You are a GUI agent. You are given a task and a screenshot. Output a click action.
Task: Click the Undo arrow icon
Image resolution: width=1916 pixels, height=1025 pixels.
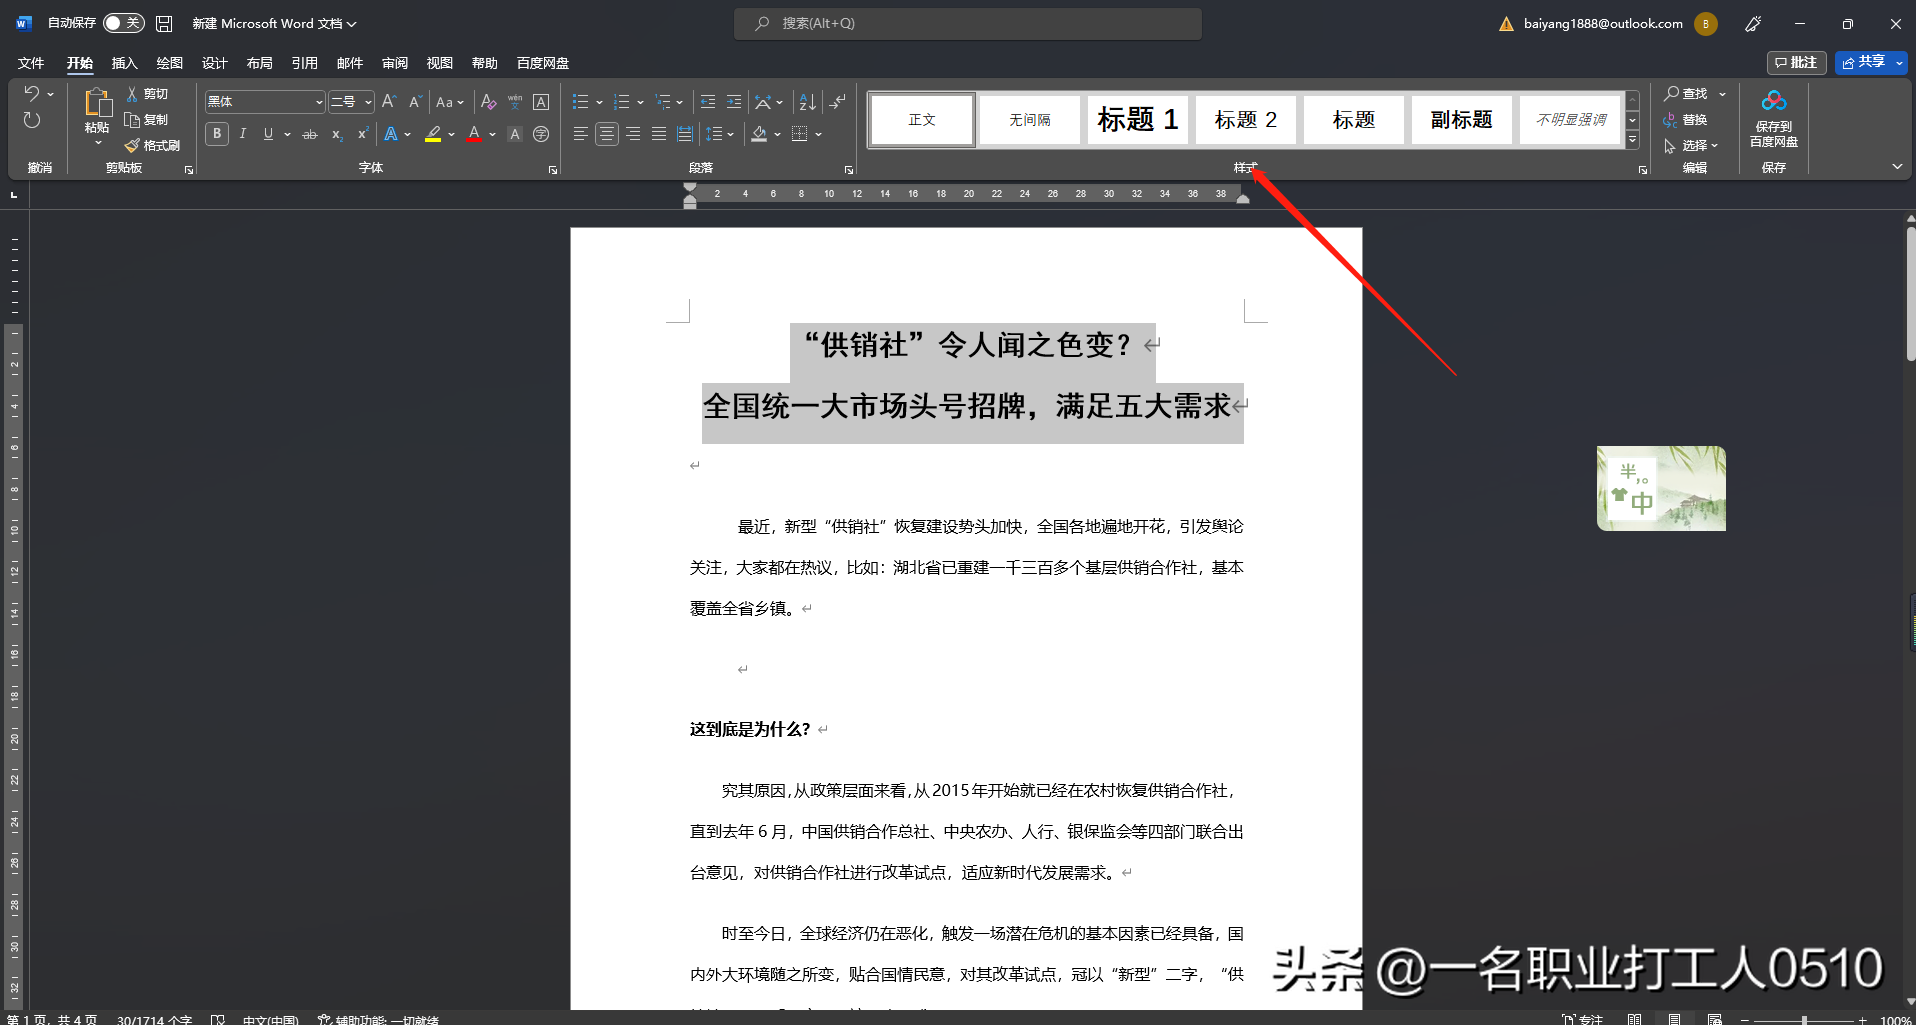tap(32, 93)
